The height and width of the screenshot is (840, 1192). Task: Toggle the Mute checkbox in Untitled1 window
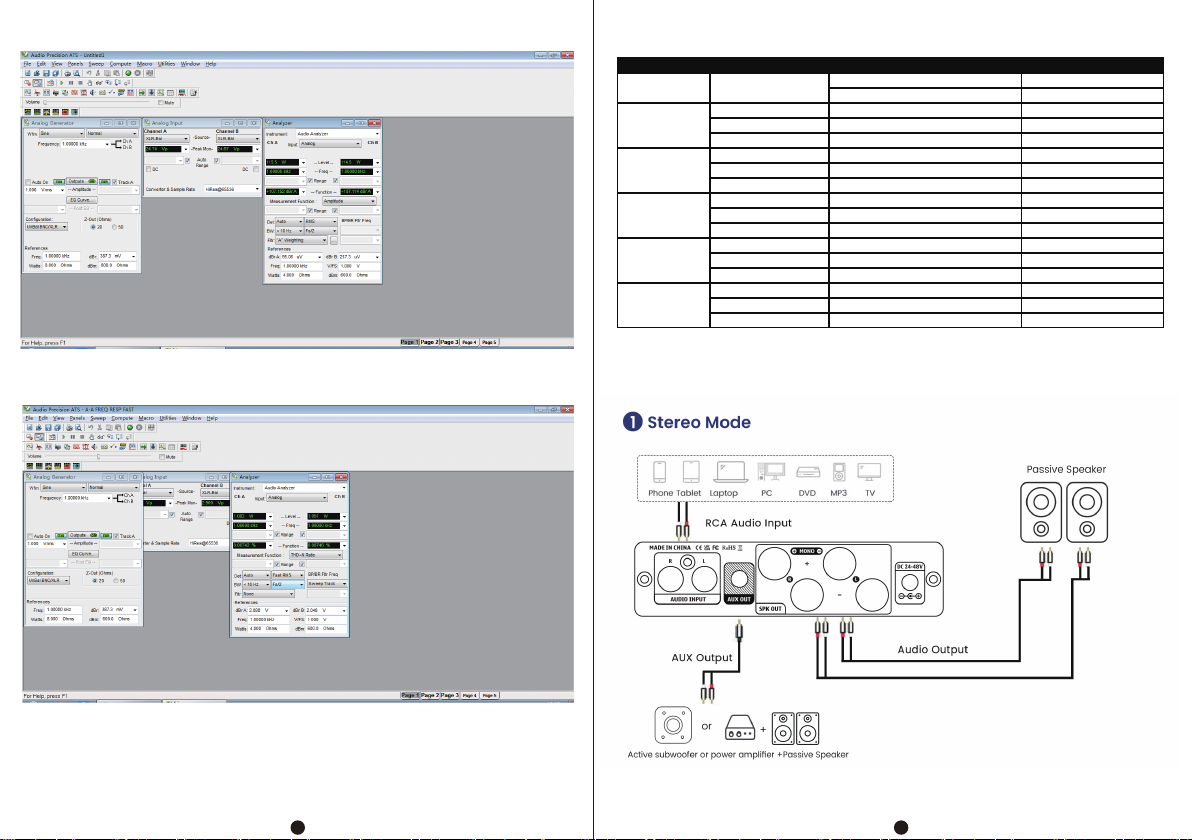[160, 102]
